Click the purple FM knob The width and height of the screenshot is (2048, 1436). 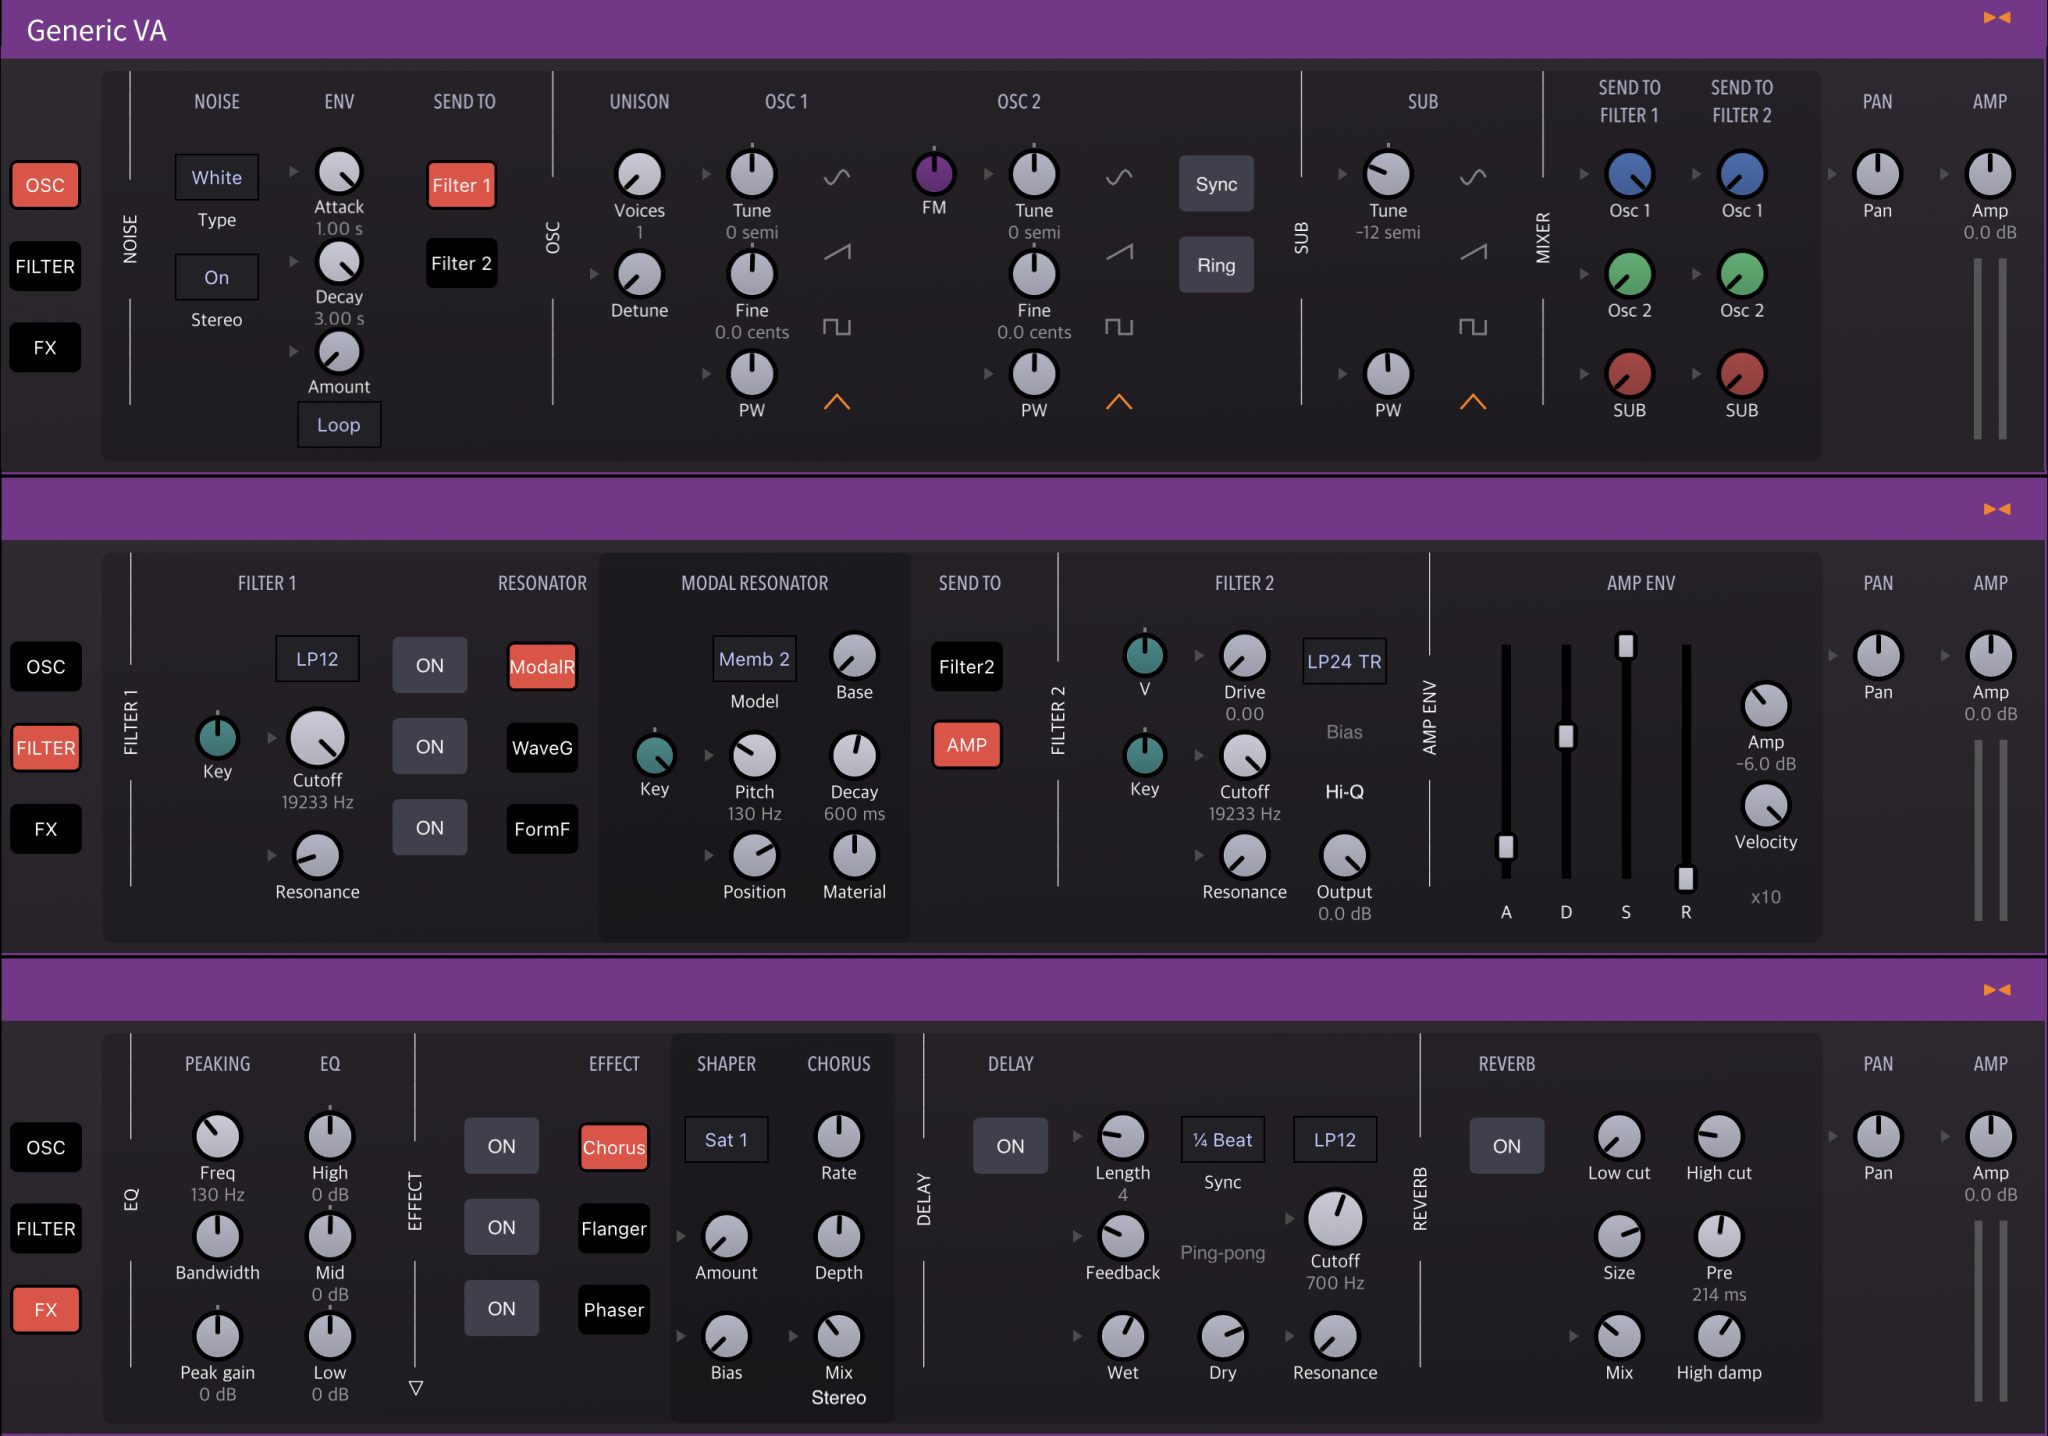934,173
